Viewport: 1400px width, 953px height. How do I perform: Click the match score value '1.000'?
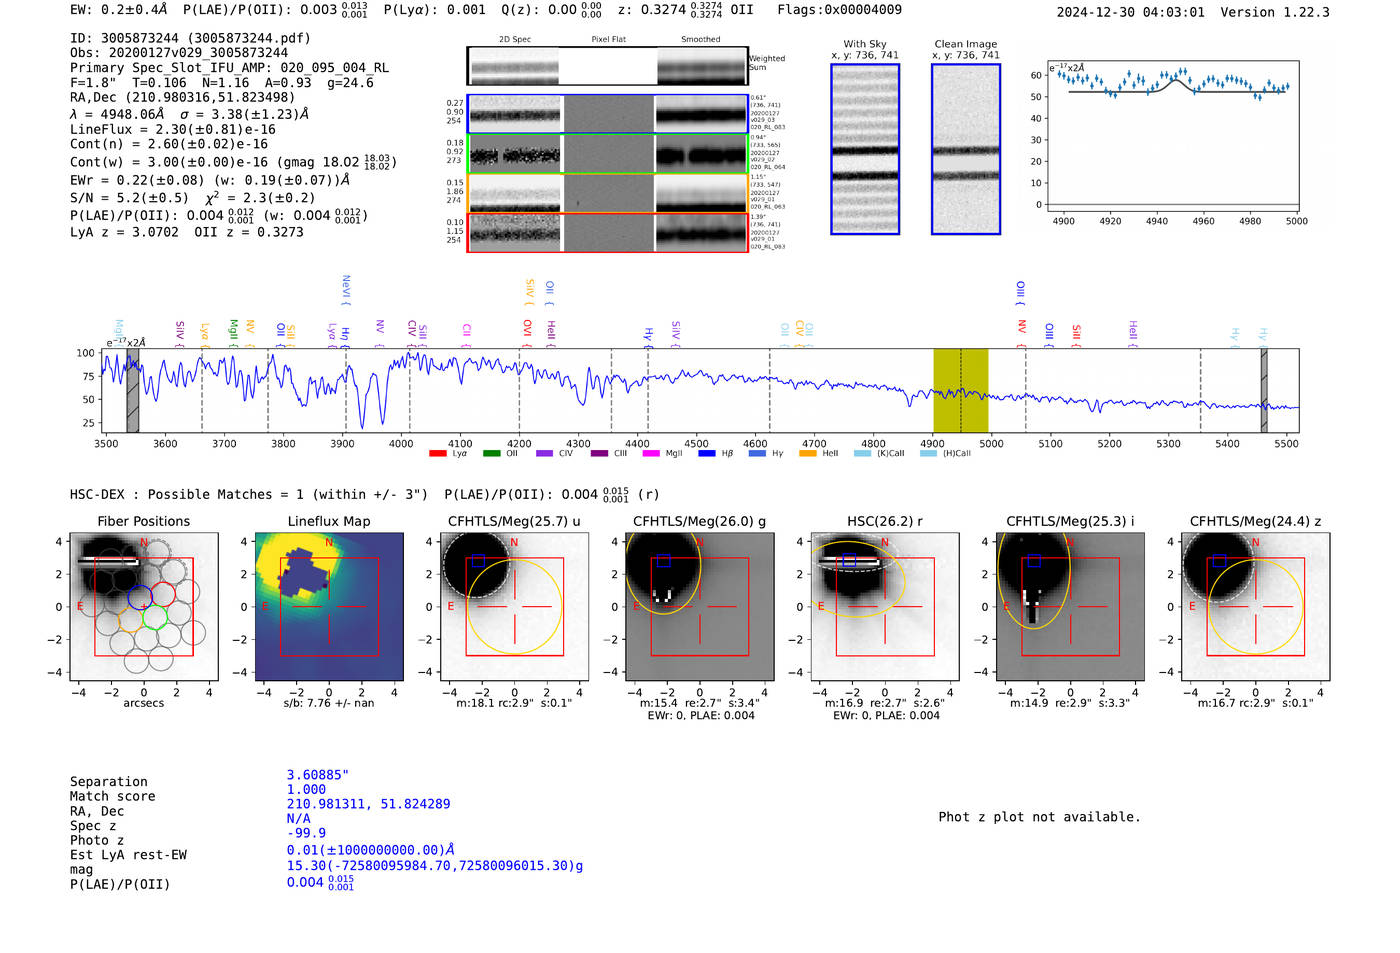306,789
